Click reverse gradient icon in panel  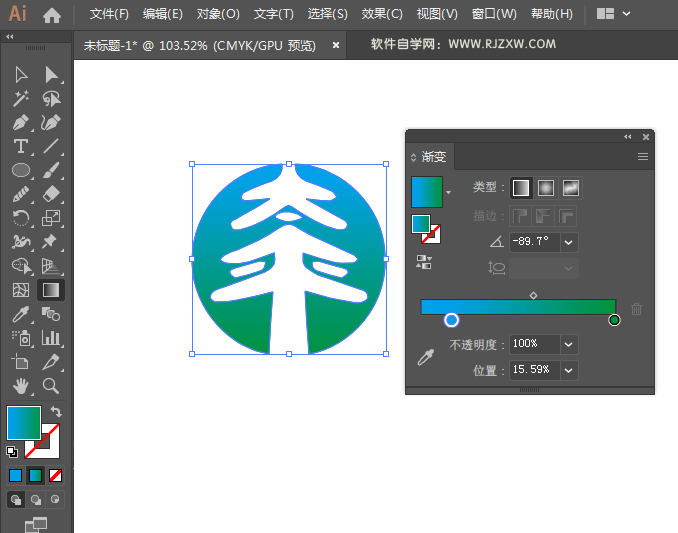pos(424,262)
